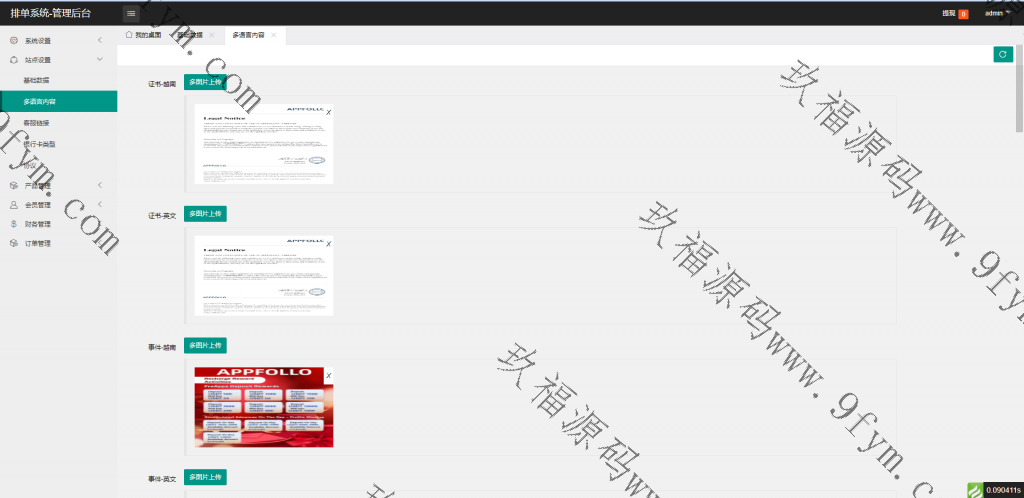This screenshot has width=1024, height=498.
Task: Click the 系统设置 gear icon in sidebar
Action: point(13,41)
